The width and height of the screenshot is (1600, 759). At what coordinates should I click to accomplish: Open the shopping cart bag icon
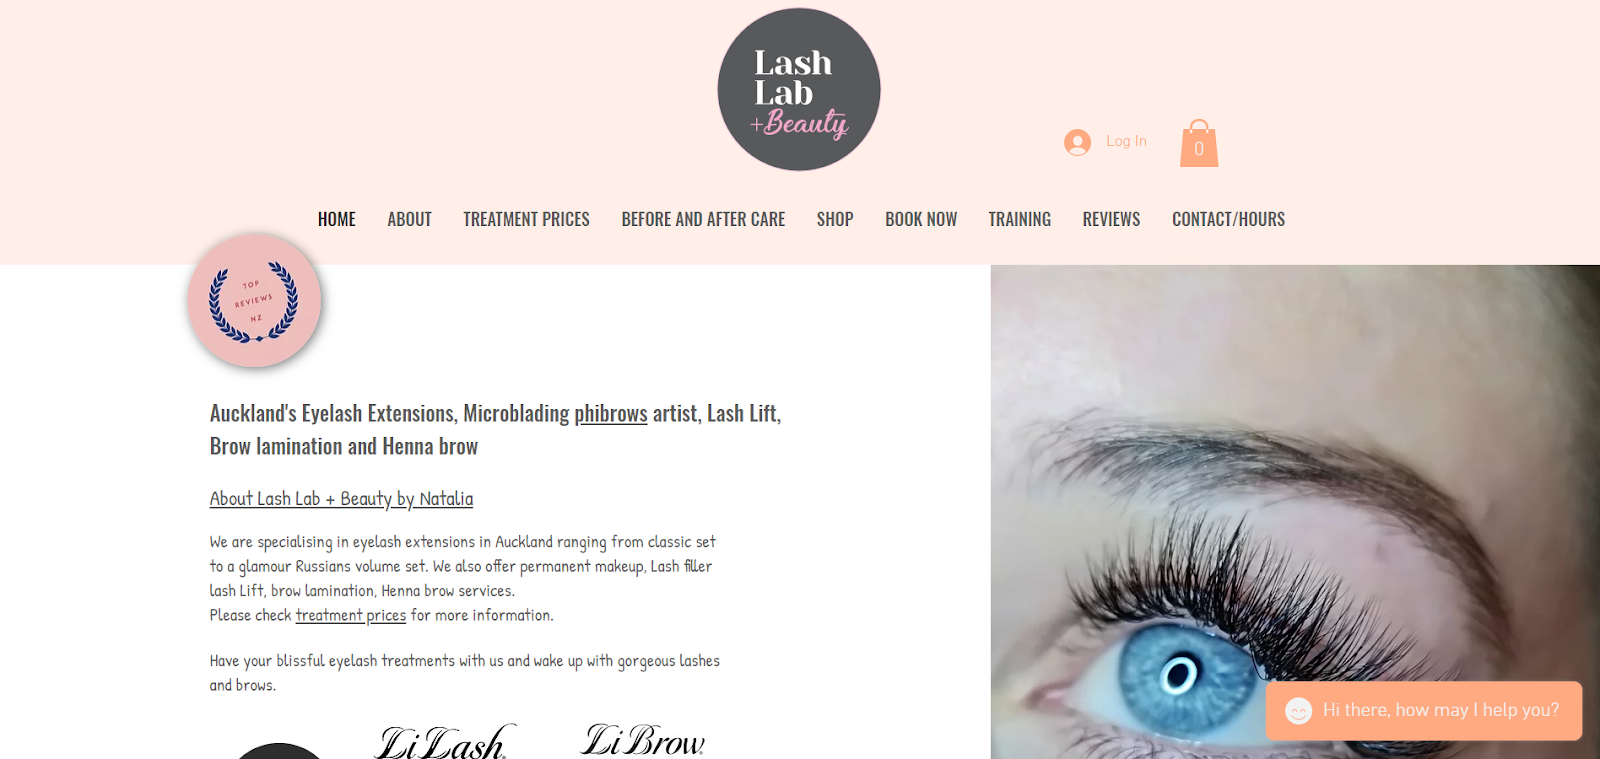pyautogui.click(x=1199, y=143)
